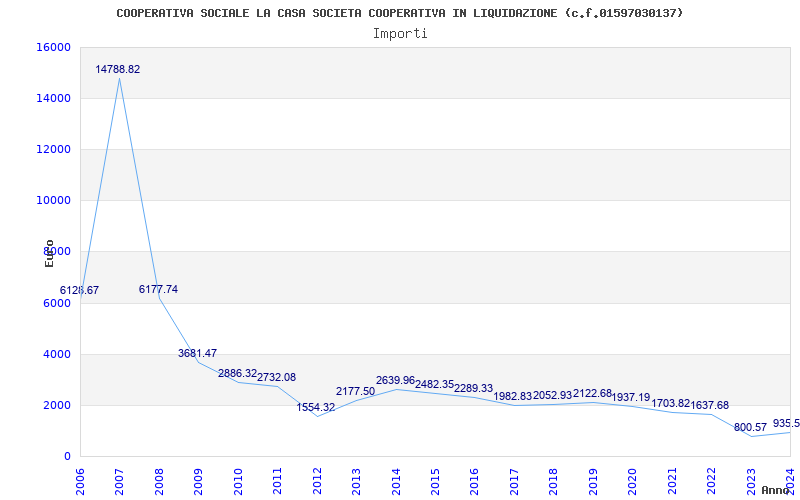The height and width of the screenshot is (500, 800).
Task: Click the 800.57 data label
Action: (750, 427)
